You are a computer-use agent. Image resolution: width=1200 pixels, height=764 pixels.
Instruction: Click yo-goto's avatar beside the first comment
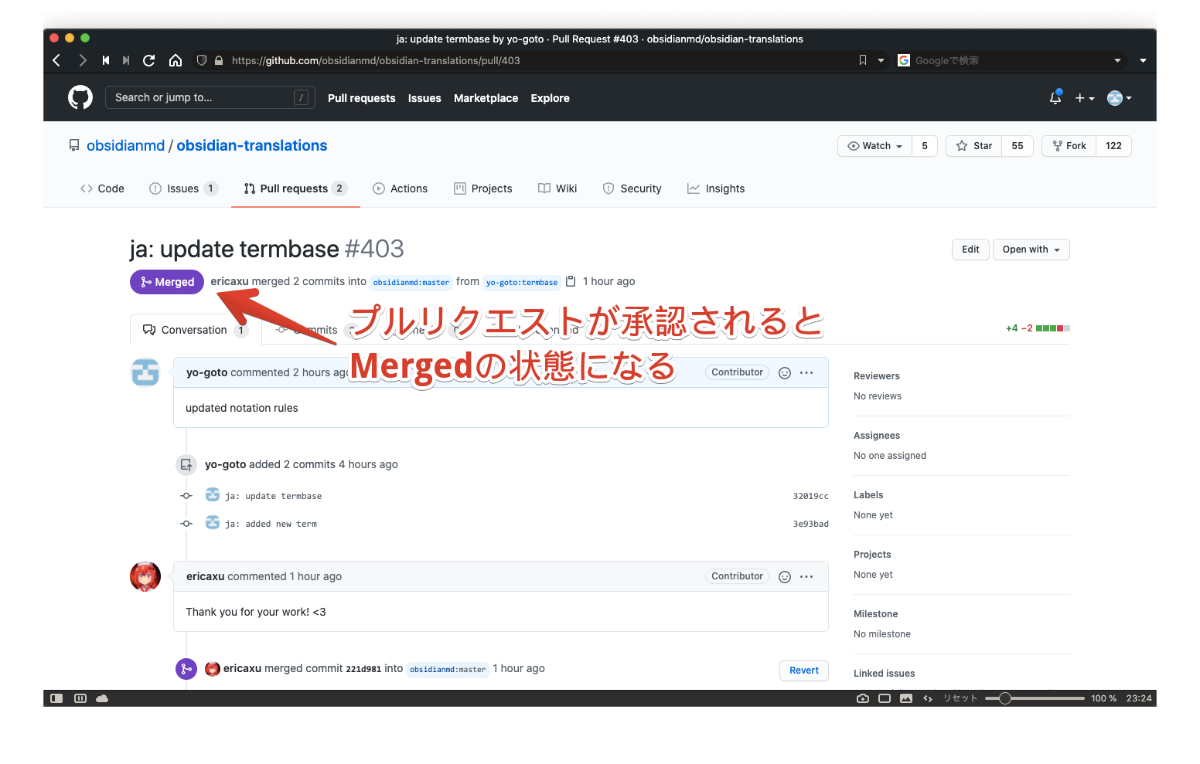pos(145,372)
